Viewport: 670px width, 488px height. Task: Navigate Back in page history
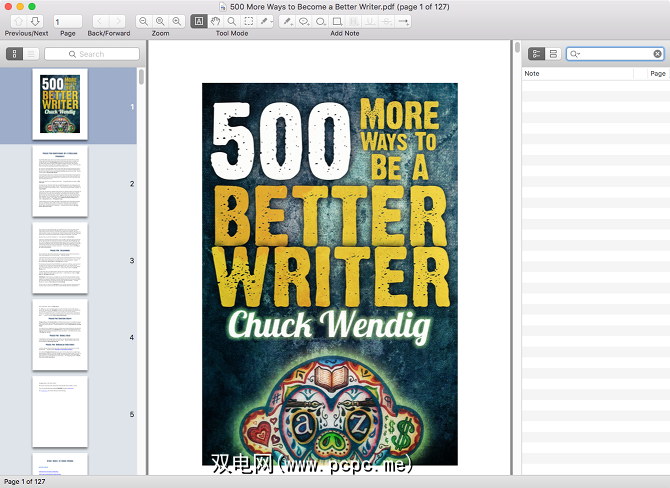pos(100,21)
